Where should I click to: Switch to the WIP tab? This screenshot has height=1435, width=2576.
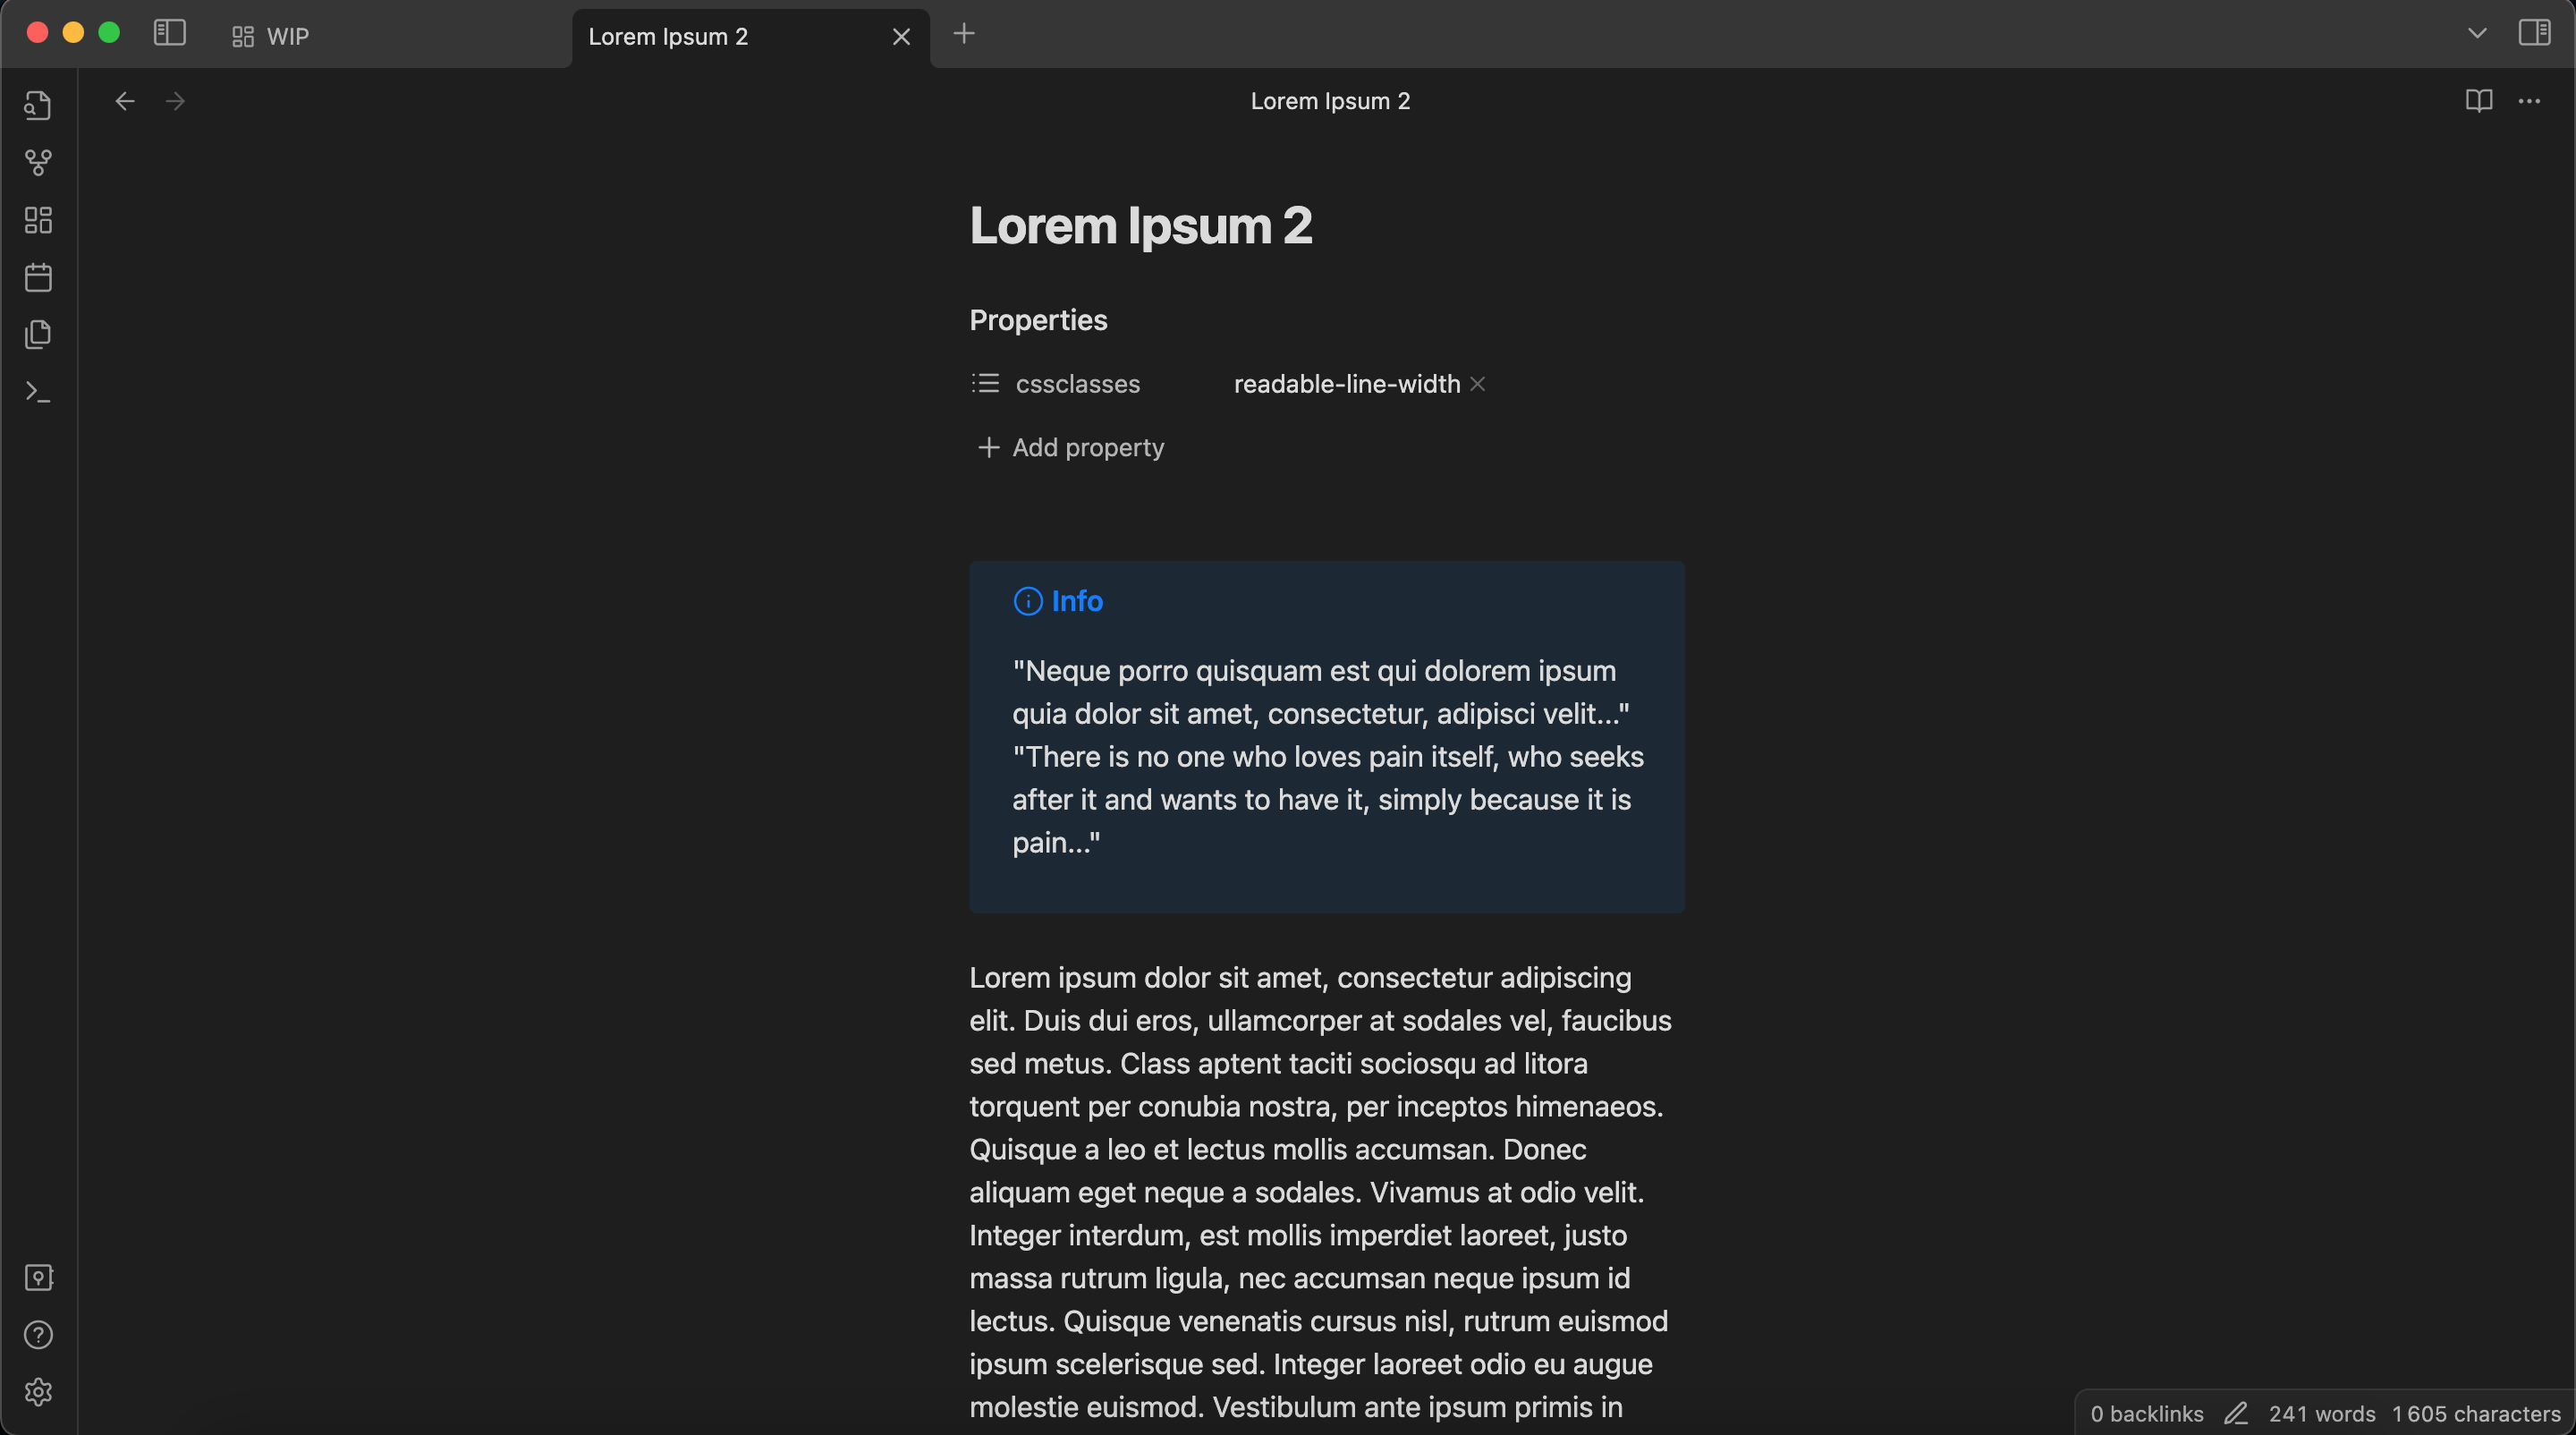click(x=287, y=37)
